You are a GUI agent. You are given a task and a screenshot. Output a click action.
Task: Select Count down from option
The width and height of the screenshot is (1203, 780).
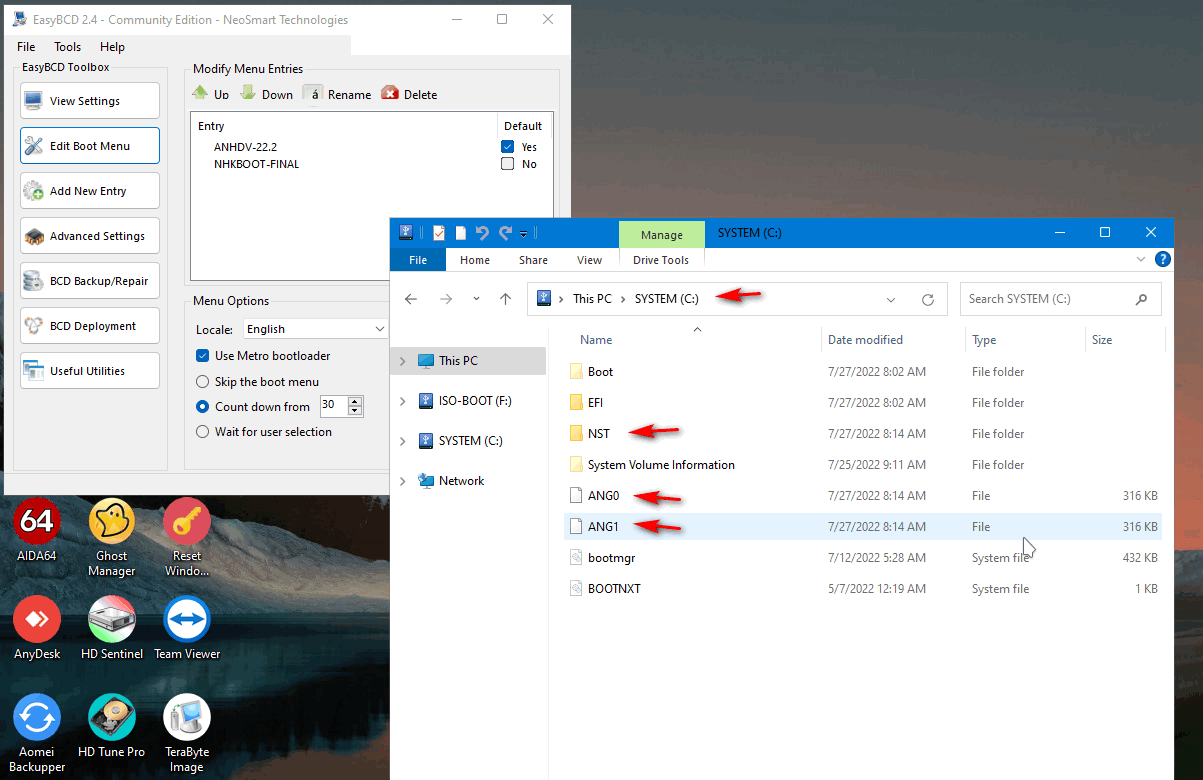[x=203, y=407]
